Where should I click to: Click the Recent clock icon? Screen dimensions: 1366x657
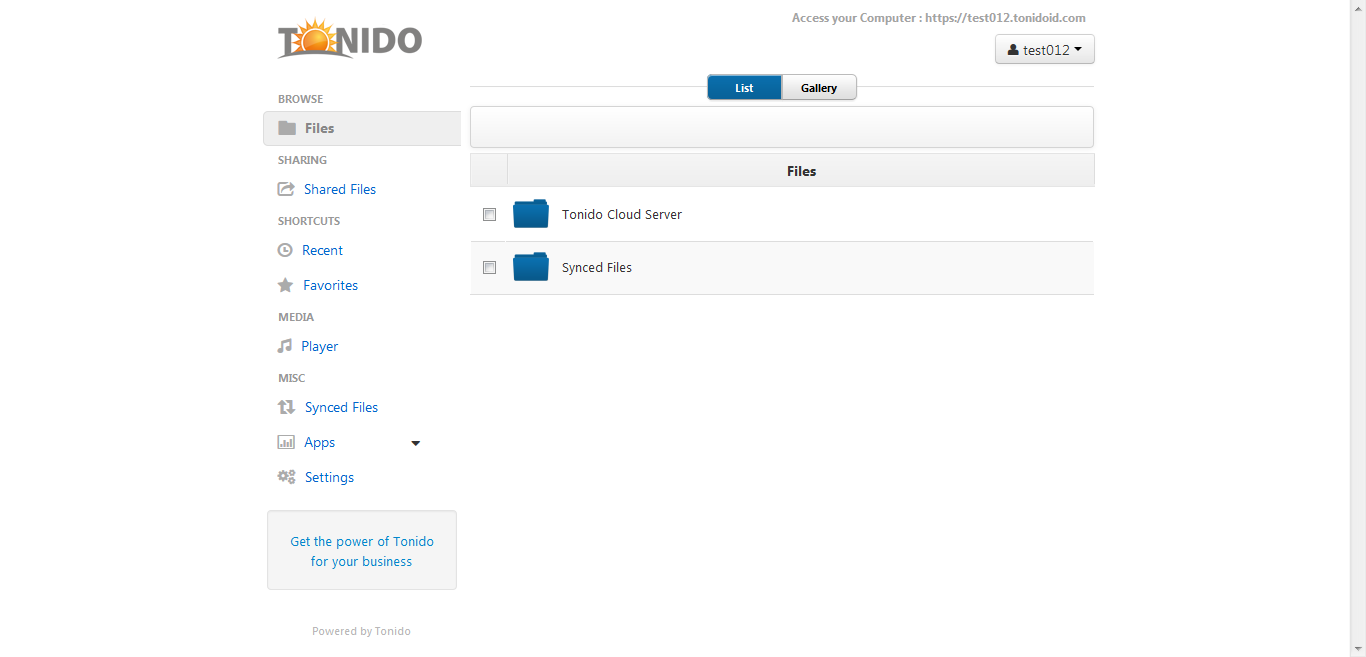[x=285, y=250]
